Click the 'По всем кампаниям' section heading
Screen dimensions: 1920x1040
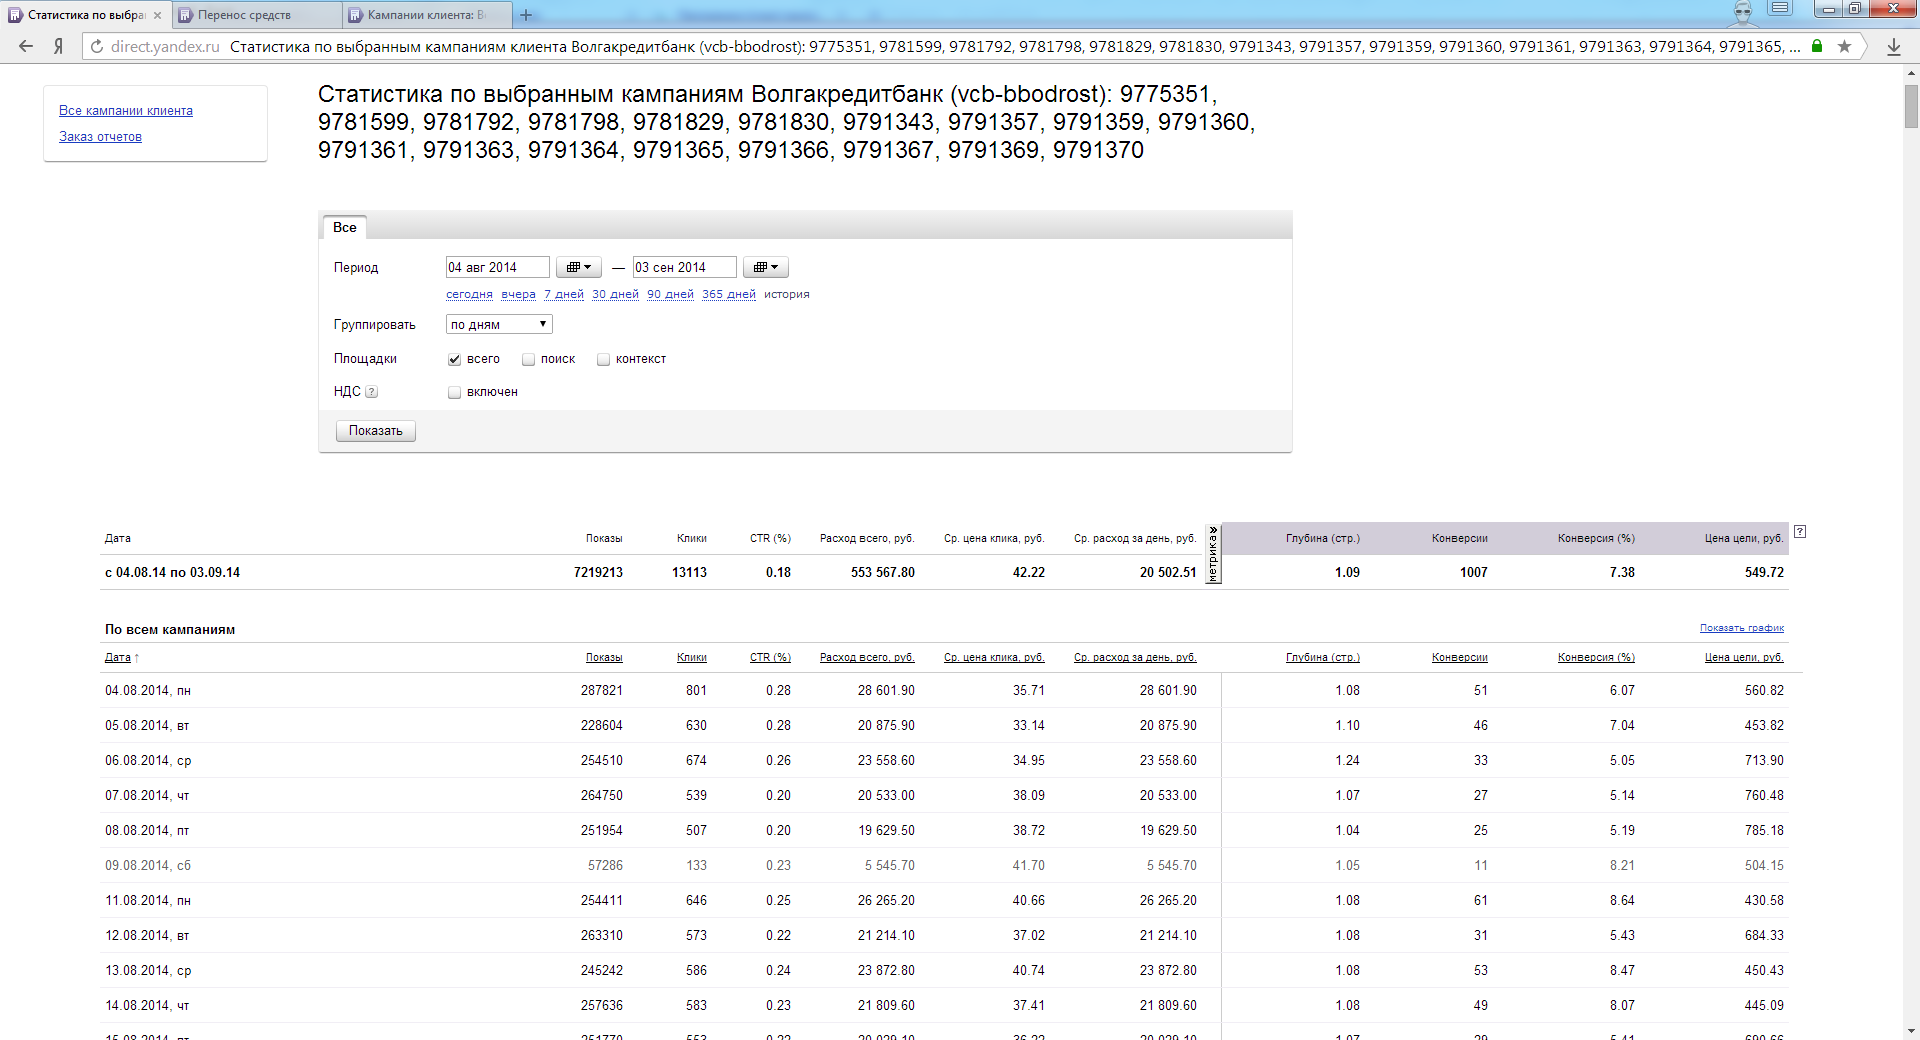(170, 630)
